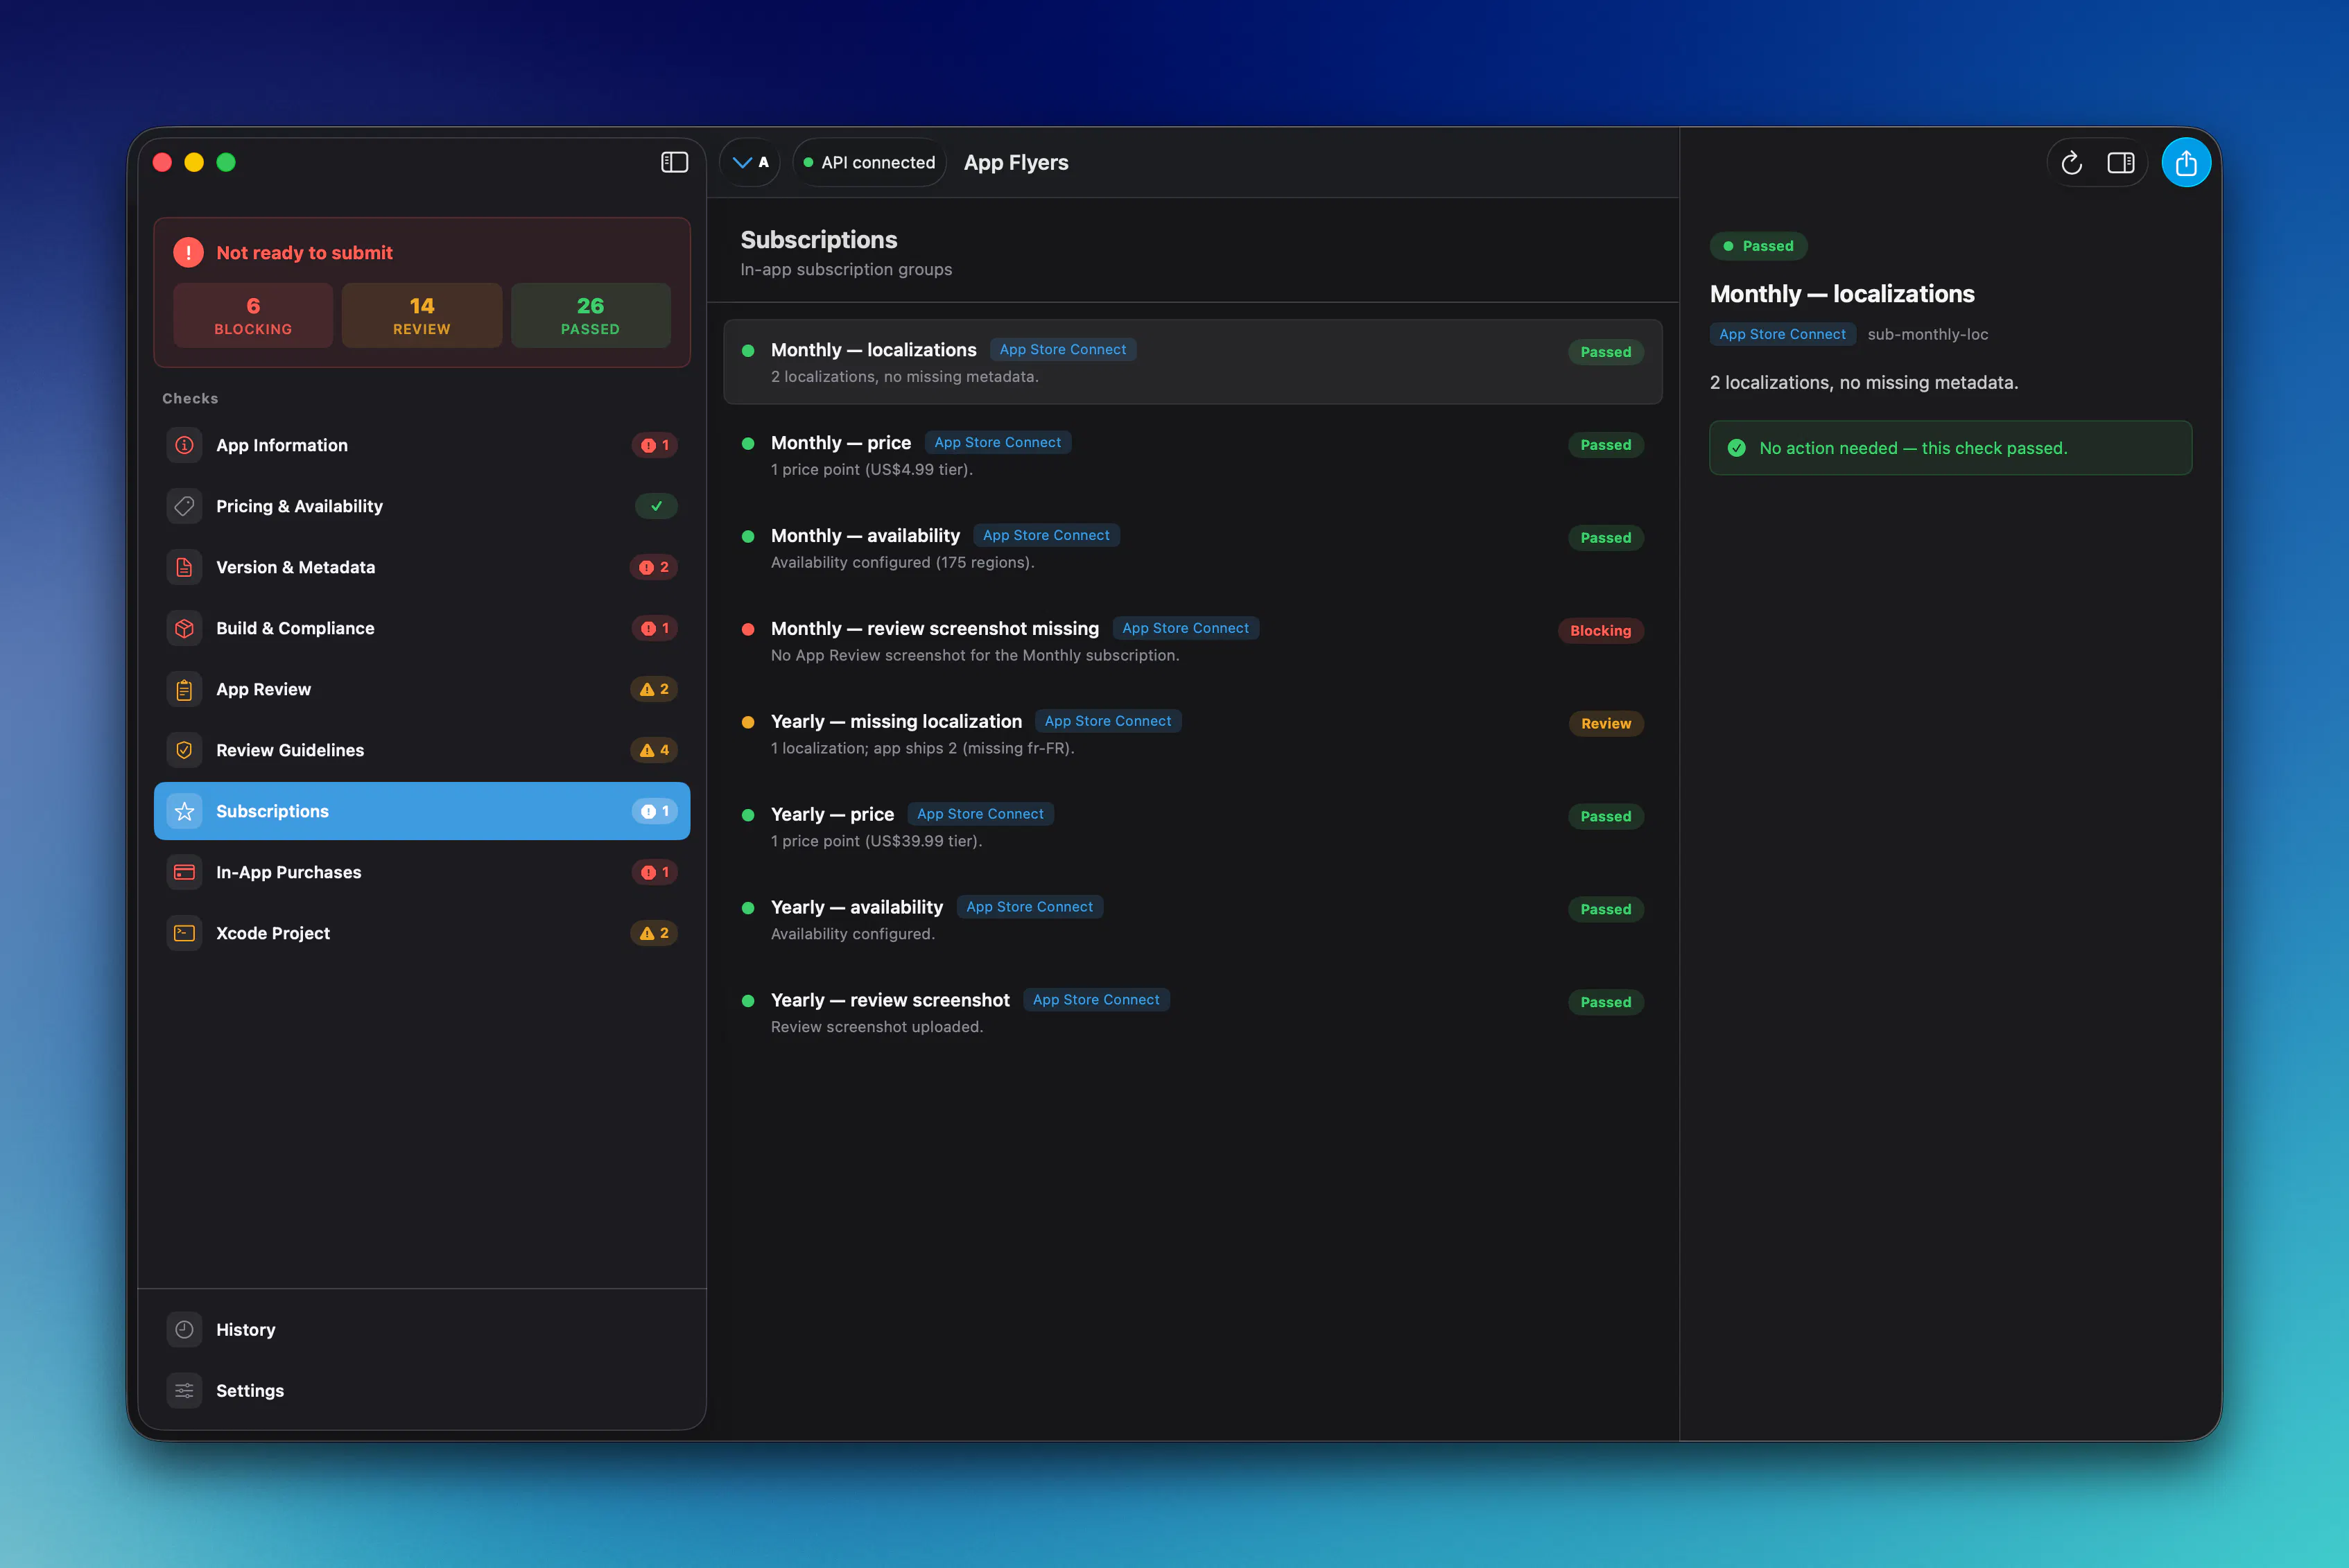
Task: Select the Yearly — review screenshot row
Action: (x=1192, y=1013)
